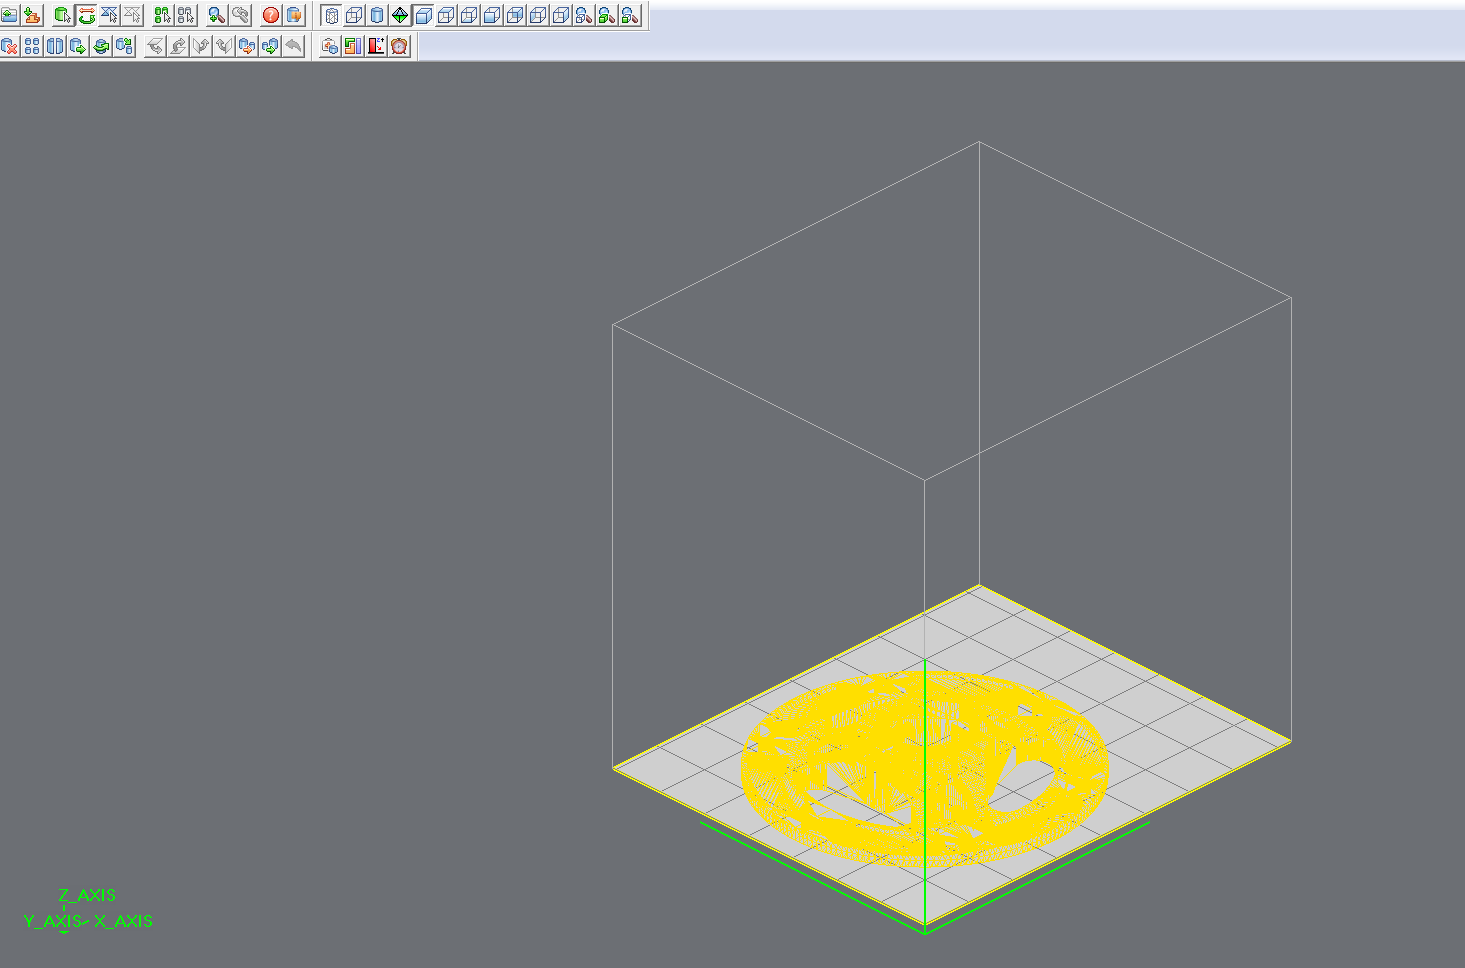Toggle the solid shaded cube view
Viewport: 1465px width, 968px height.
point(423,16)
